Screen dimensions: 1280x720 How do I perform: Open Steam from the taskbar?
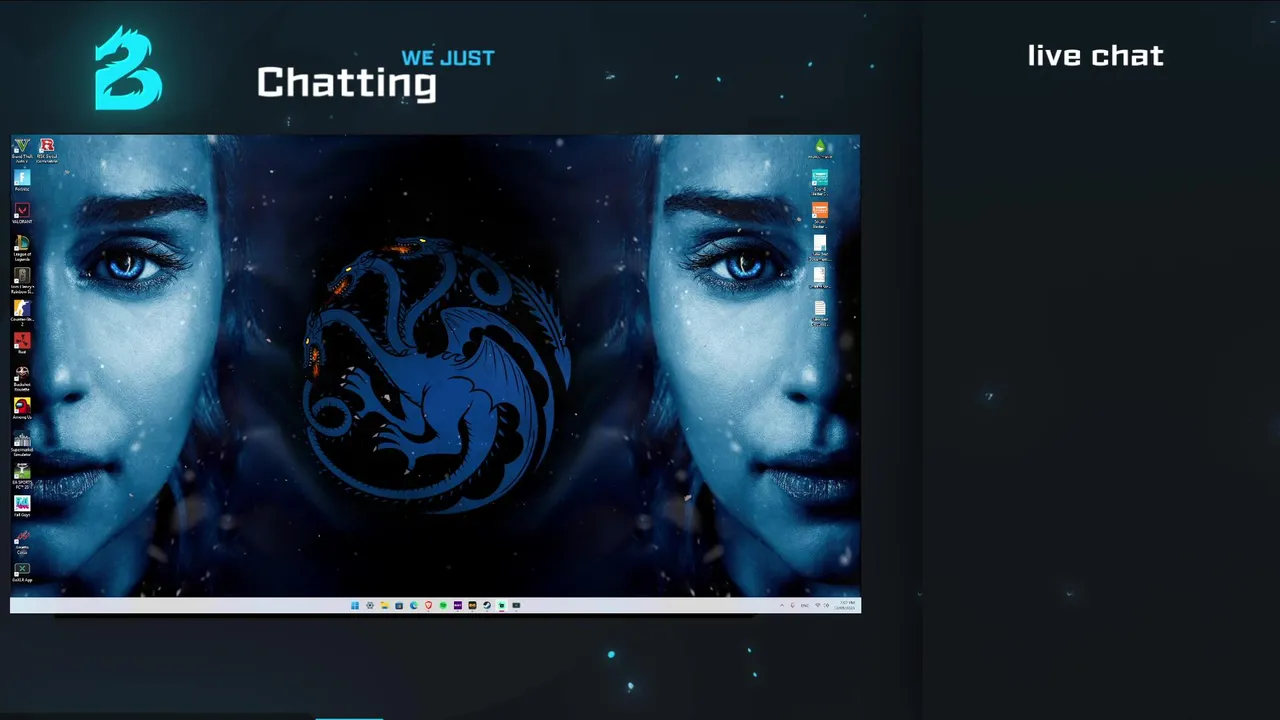(x=487, y=605)
